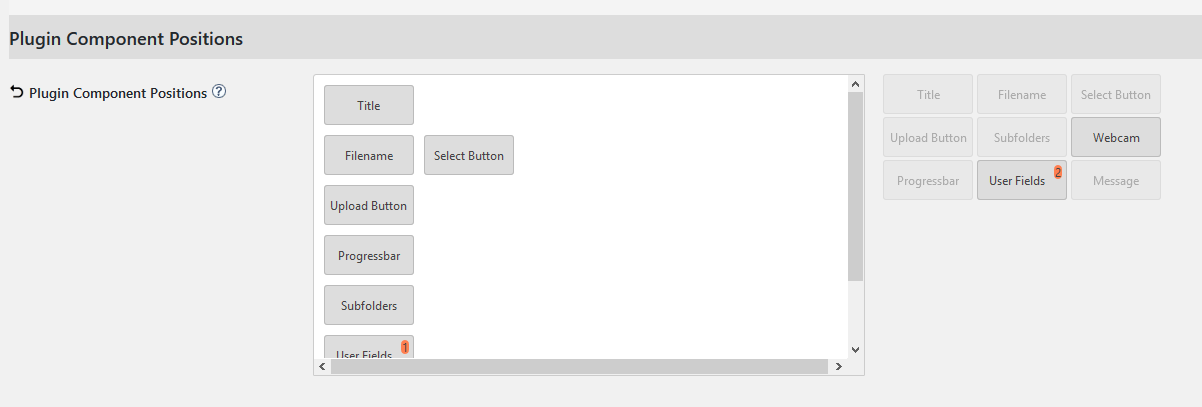Select the Subfolders block inside the layout box
The width and height of the screenshot is (1202, 407).
[x=369, y=305]
